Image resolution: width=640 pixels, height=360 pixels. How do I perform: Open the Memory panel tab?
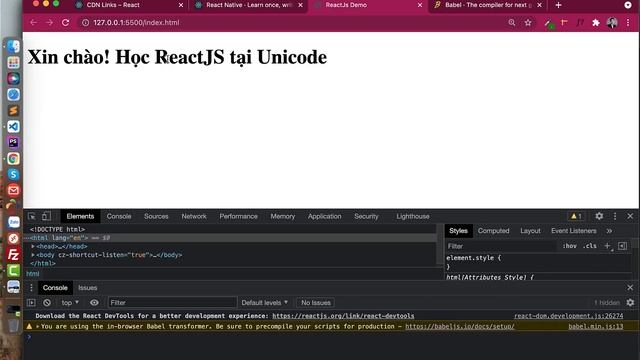coord(282,216)
